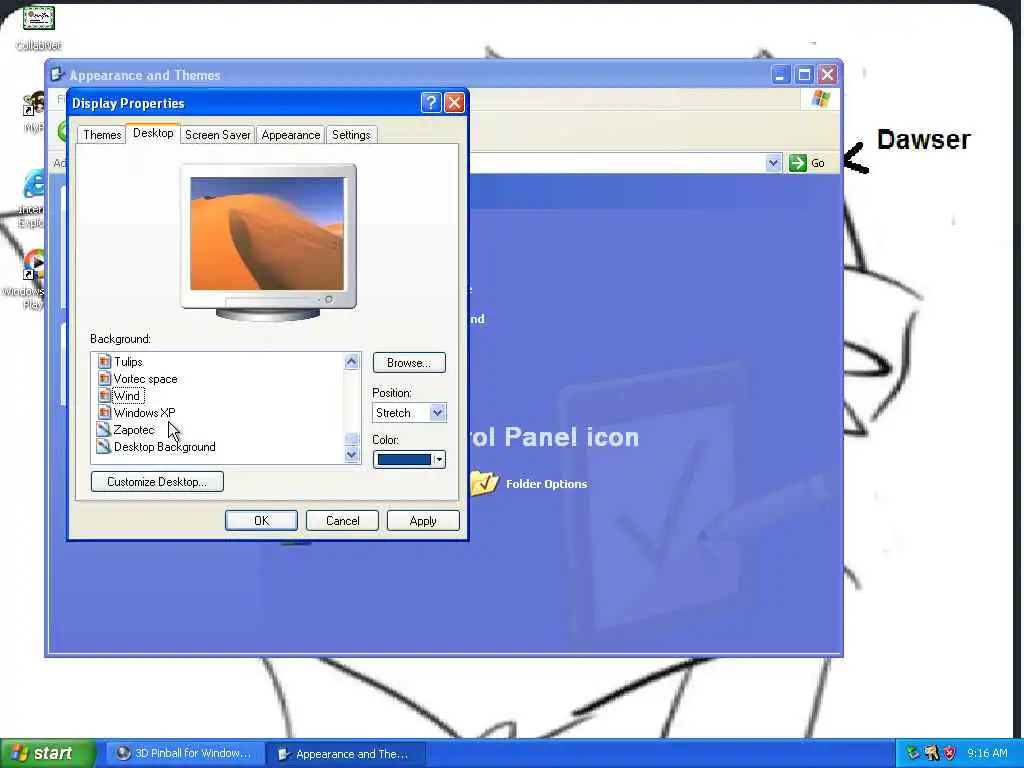
Task: Click the Desktop Background file icon
Action: coord(104,446)
